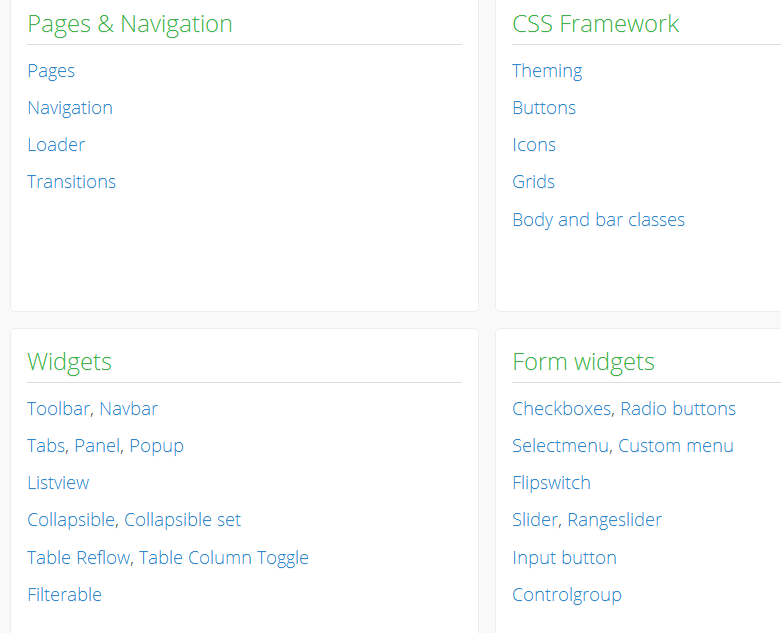Viewport: 781px width, 633px height.
Task: Go to the Navbar widget page
Action: coord(128,409)
